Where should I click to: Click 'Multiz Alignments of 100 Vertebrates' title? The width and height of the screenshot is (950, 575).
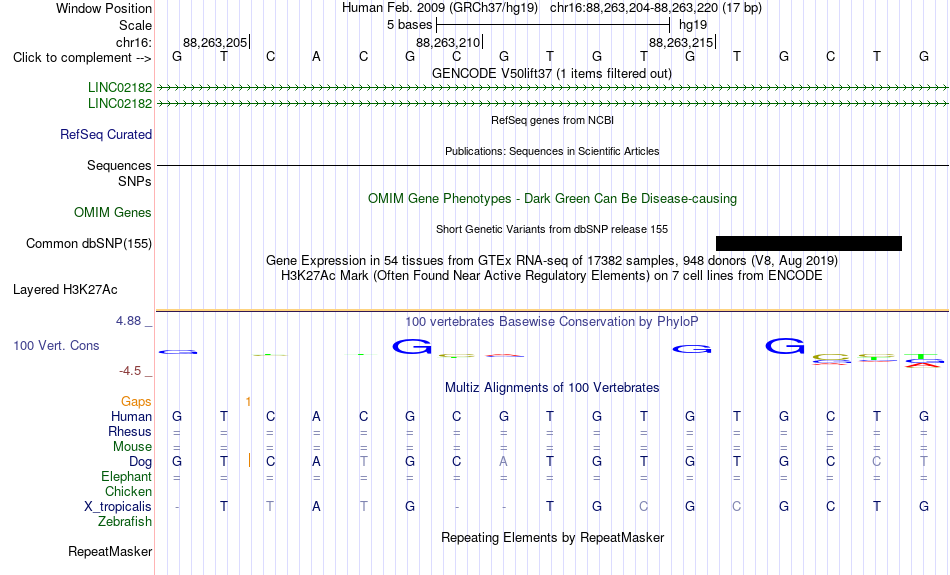pyautogui.click(x=552, y=388)
